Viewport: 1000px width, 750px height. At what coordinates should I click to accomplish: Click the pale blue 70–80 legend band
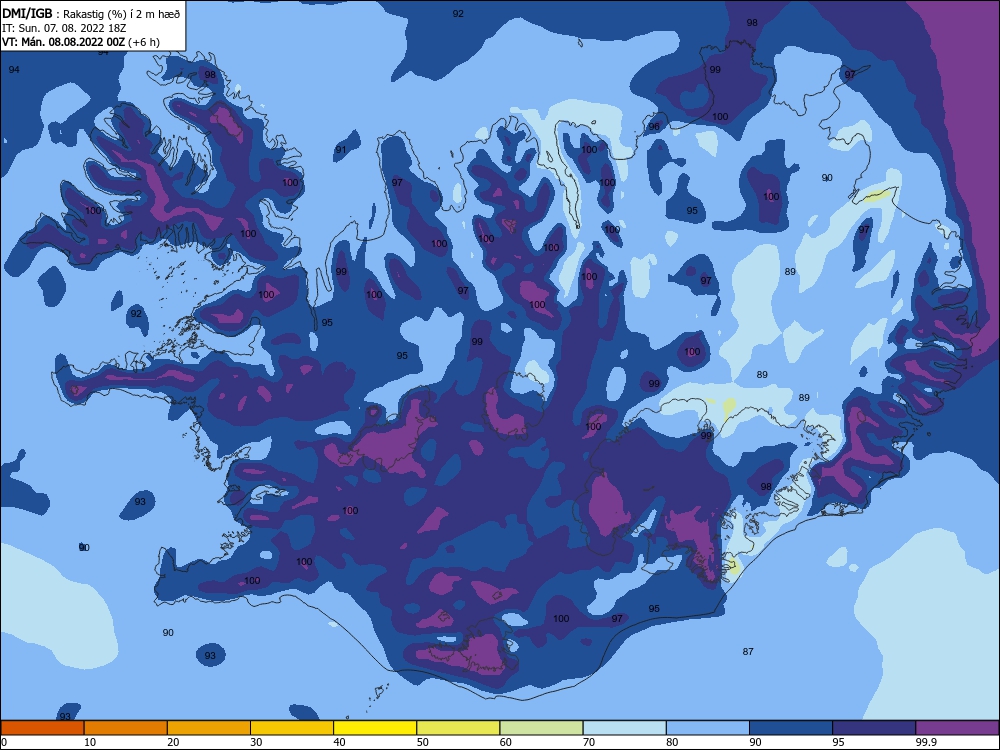coord(624,728)
